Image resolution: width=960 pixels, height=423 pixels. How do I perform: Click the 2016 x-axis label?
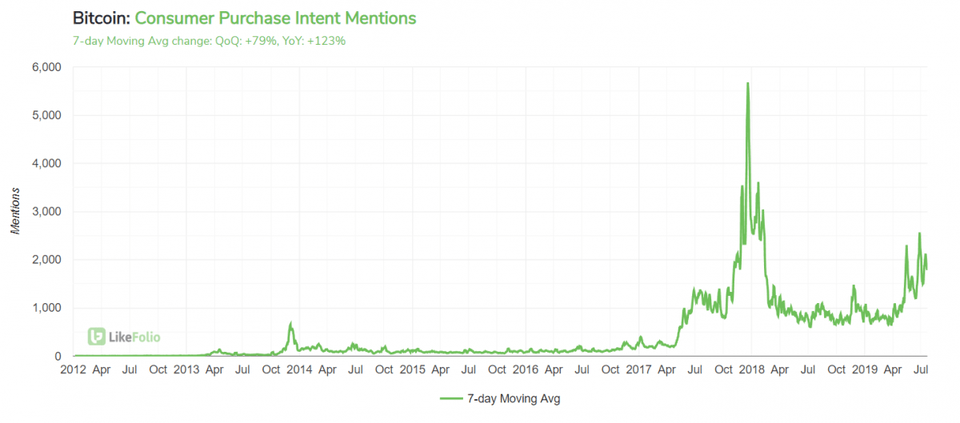coord(525,371)
